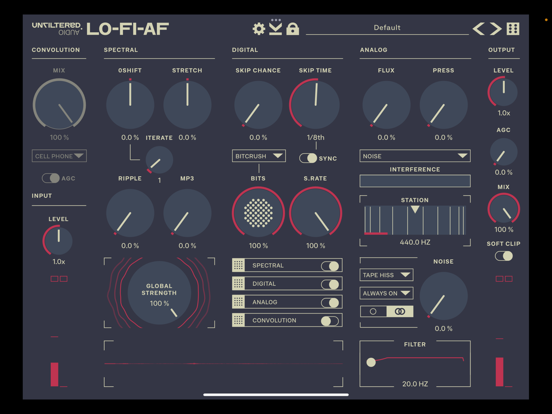The width and height of the screenshot is (552, 414).
Task: Open the Tape Hiss dropdown
Action: pos(387,275)
